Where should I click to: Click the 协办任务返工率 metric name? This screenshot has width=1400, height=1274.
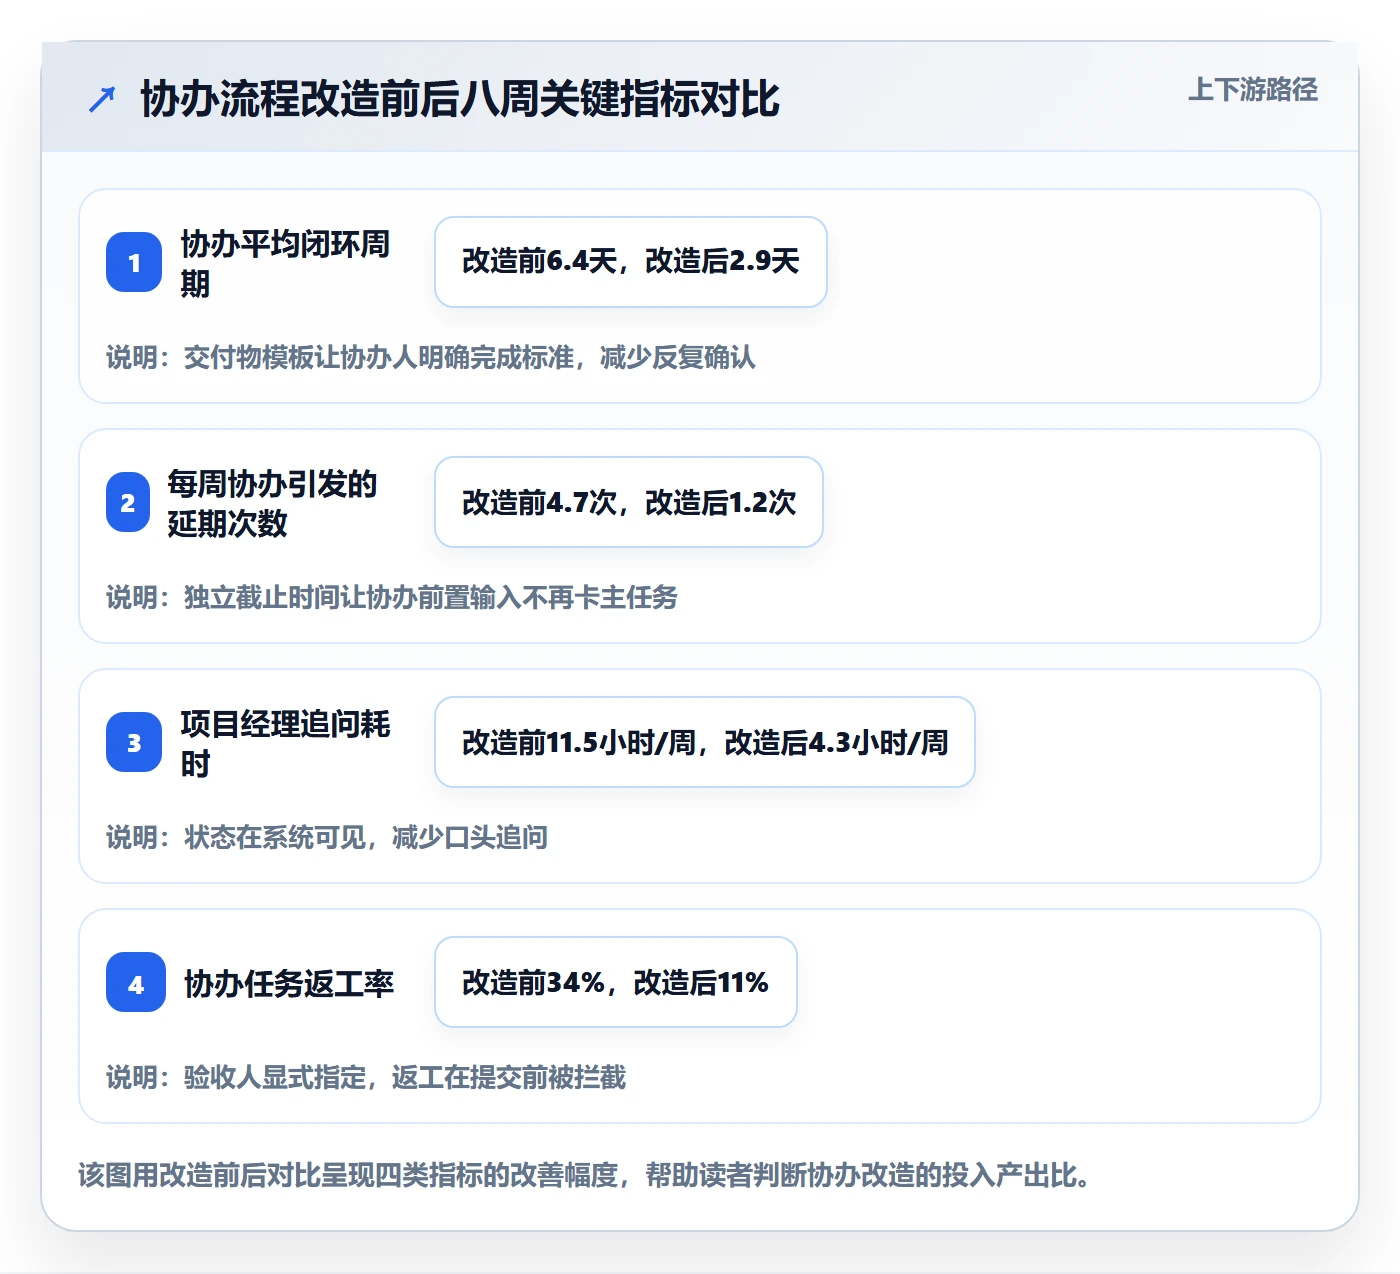pos(289,983)
